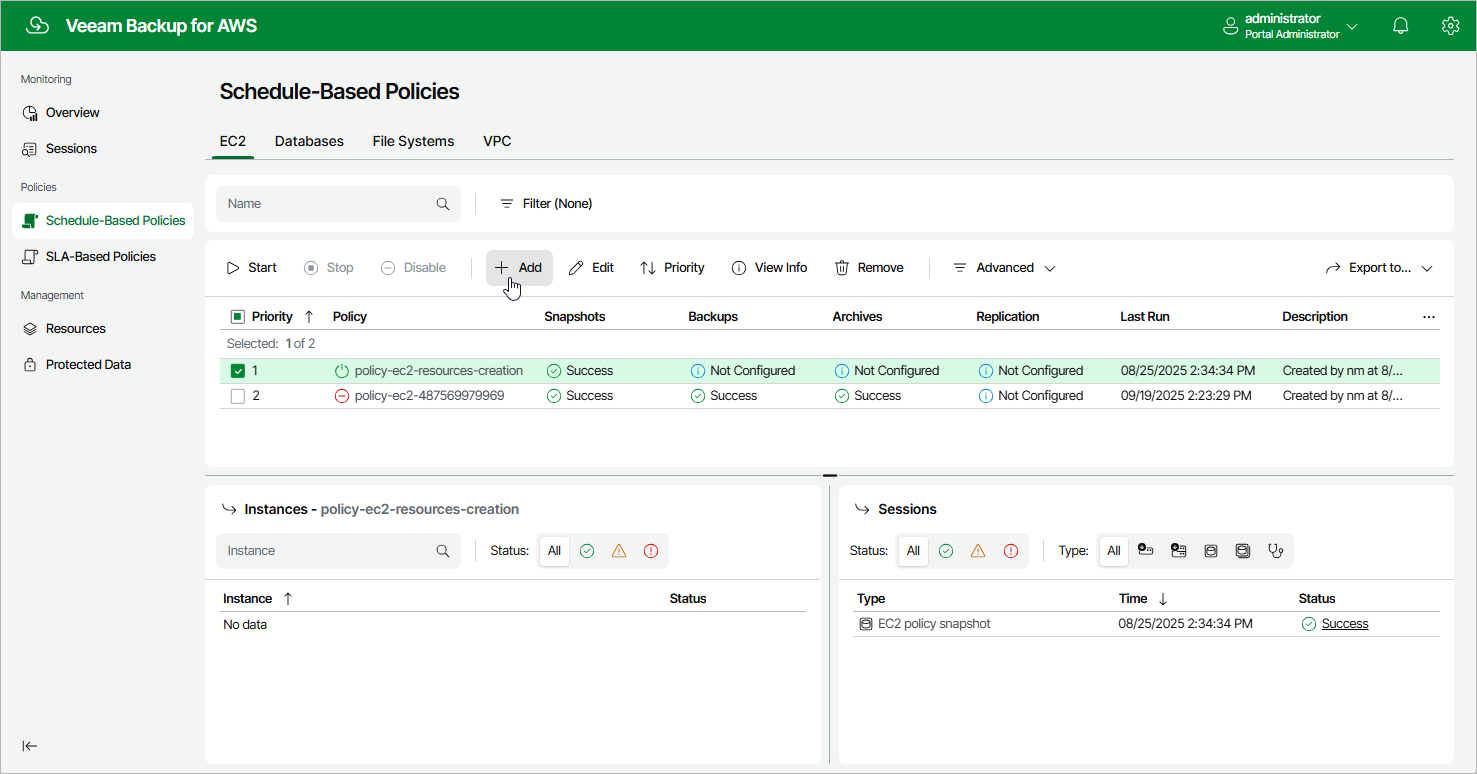The width and height of the screenshot is (1477, 774).
Task: Add a new policy
Action: tap(519, 268)
